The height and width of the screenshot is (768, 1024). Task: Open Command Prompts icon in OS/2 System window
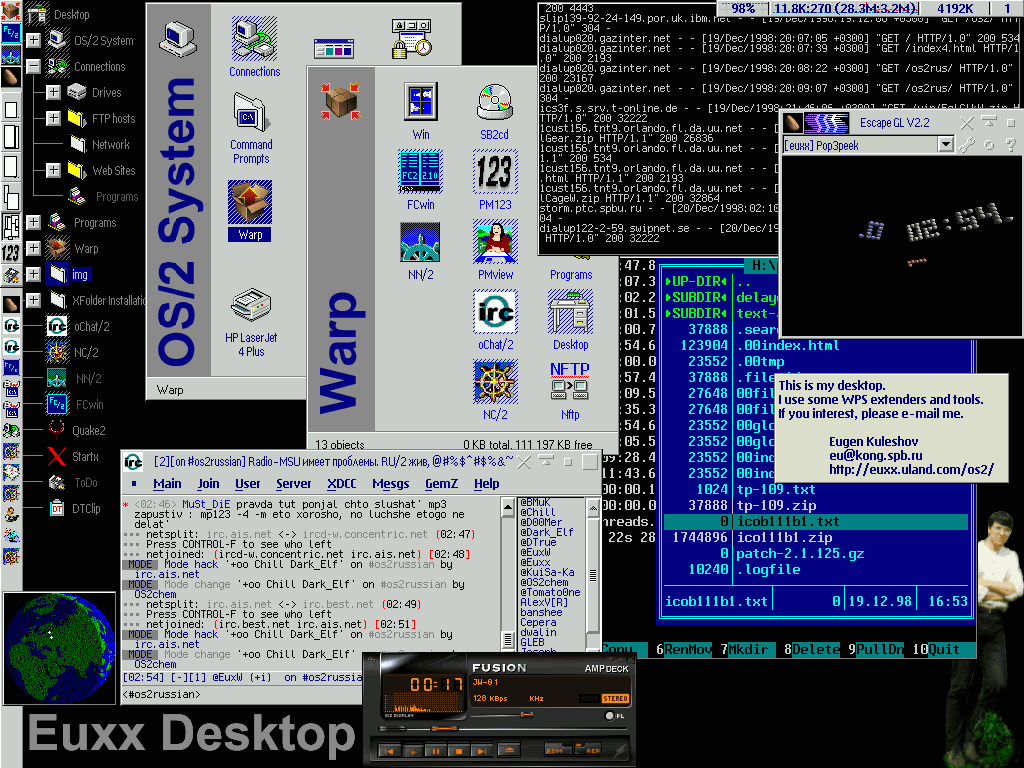250,113
